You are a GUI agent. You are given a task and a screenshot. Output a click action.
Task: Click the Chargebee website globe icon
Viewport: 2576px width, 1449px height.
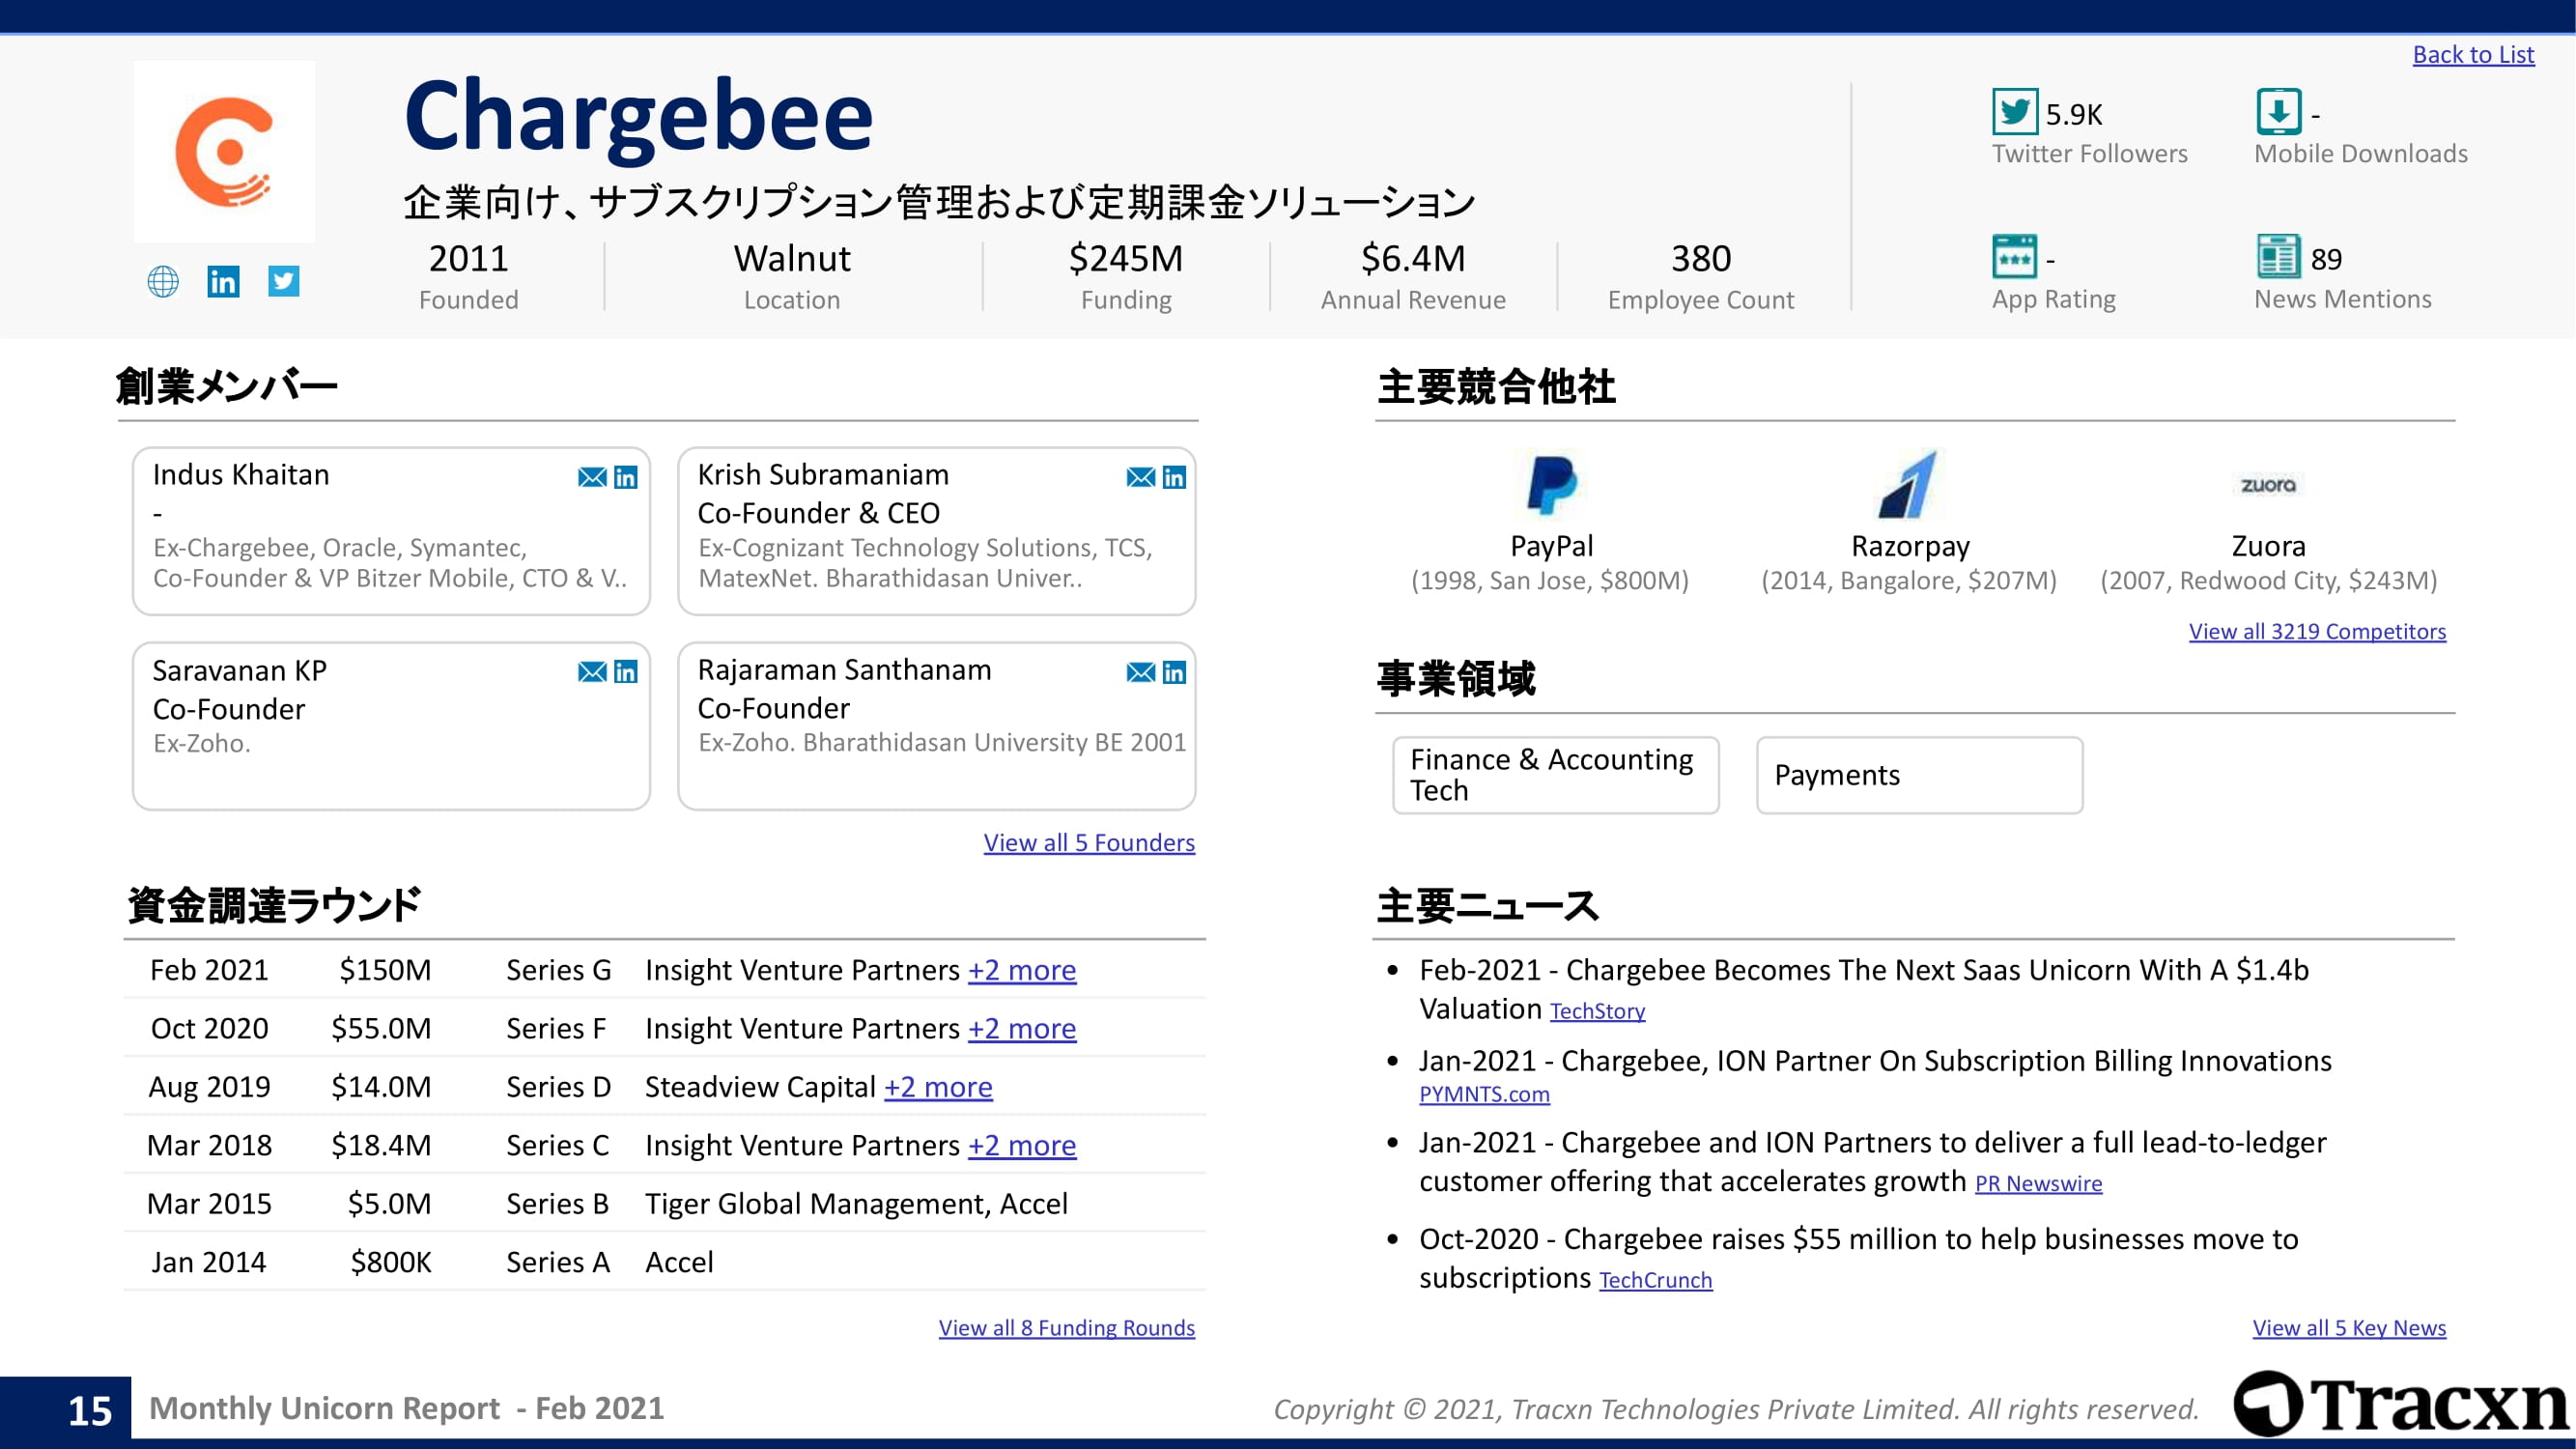coord(163,282)
